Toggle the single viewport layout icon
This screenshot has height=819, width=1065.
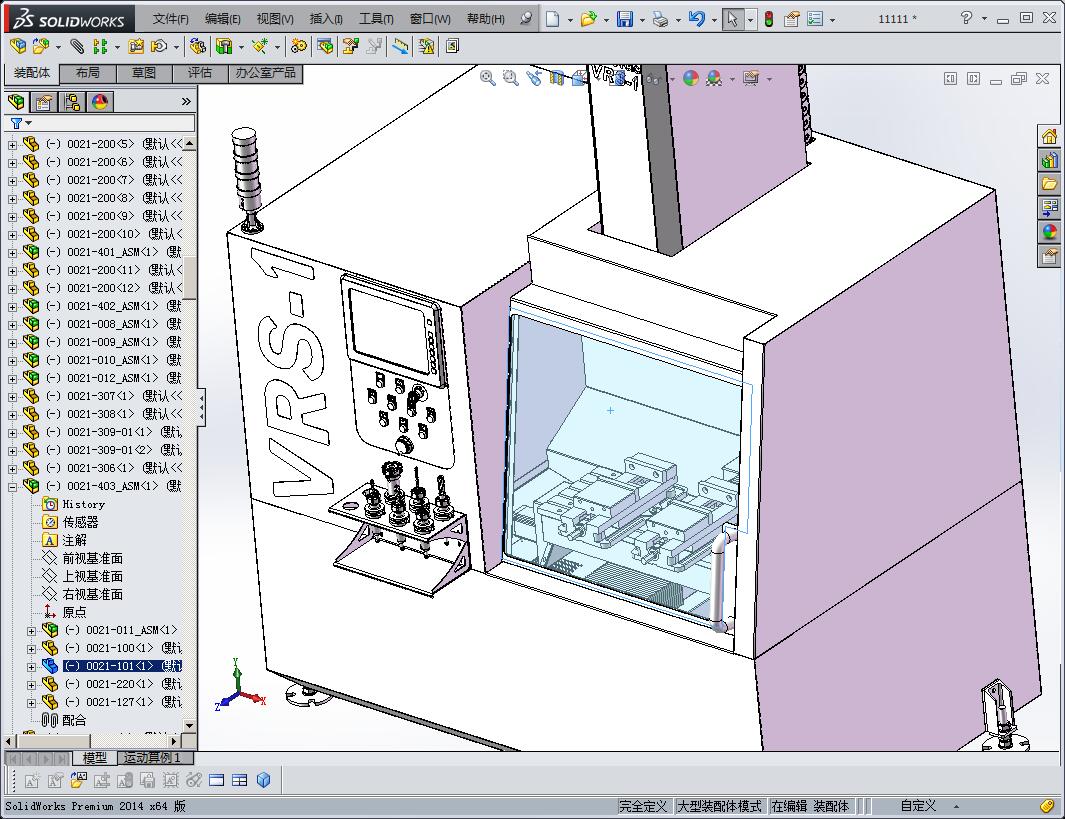click(x=217, y=781)
